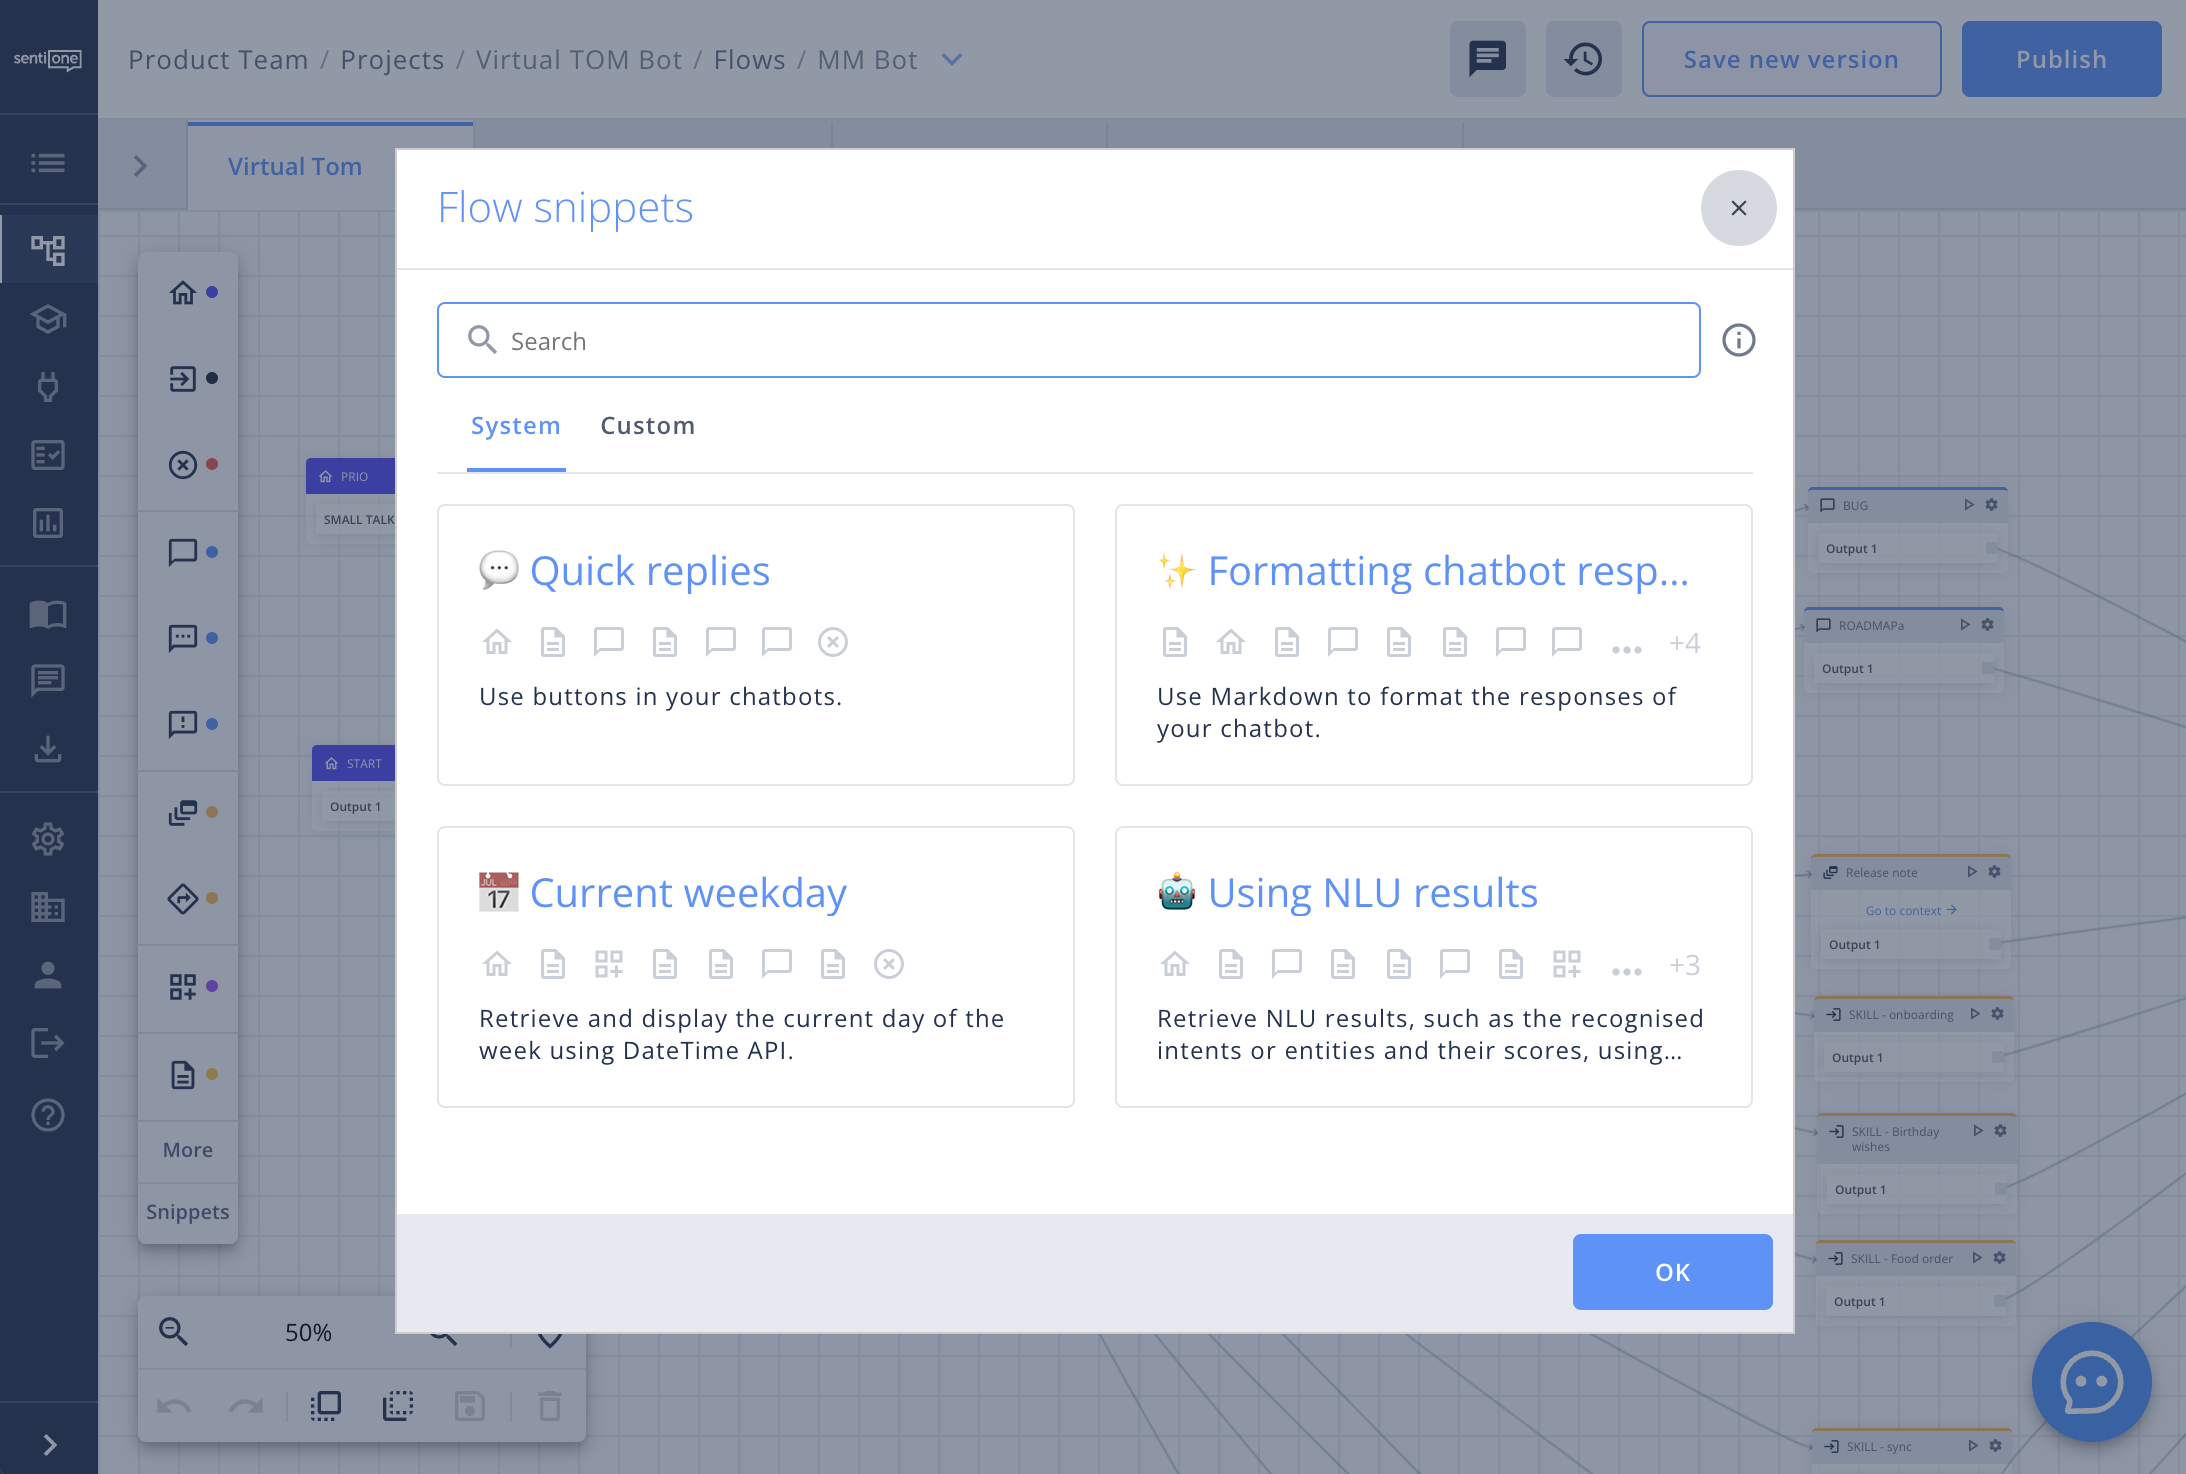Expand the collapsed panel chevron near Virtual Tom
This screenshot has height=1474, width=2186.
(x=140, y=166)
